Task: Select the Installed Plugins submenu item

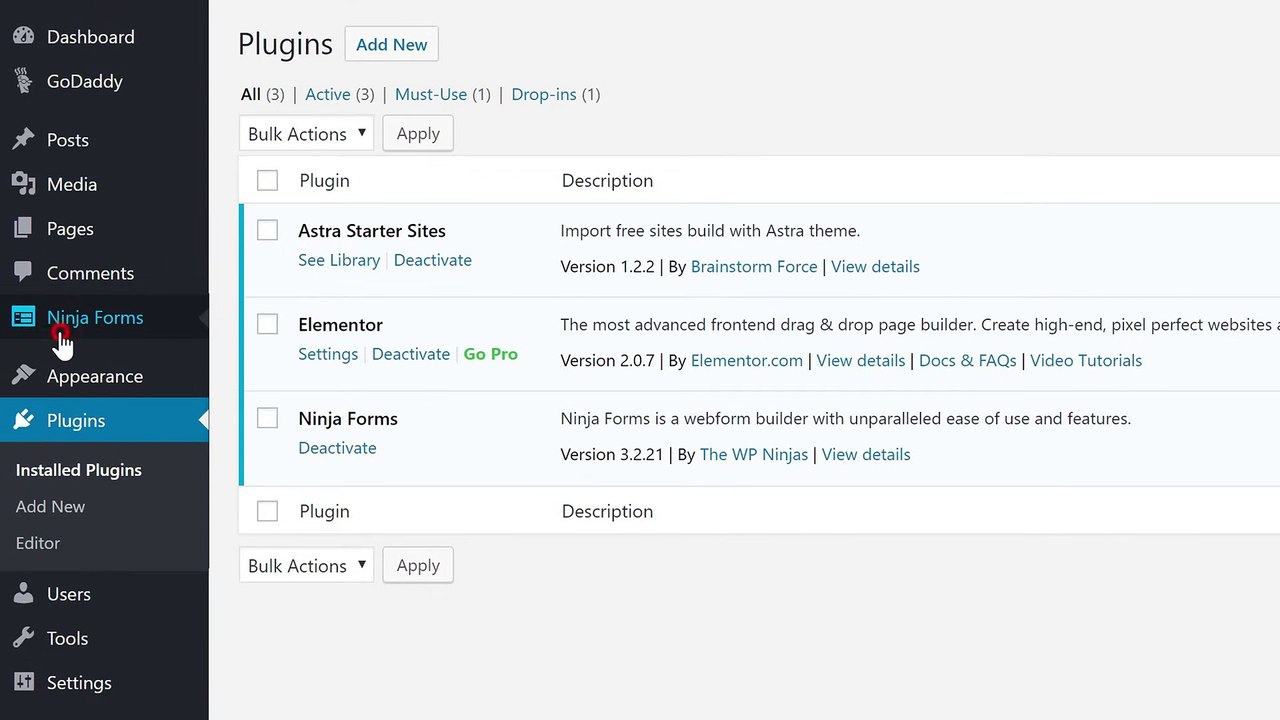Action: coord(79,470)
